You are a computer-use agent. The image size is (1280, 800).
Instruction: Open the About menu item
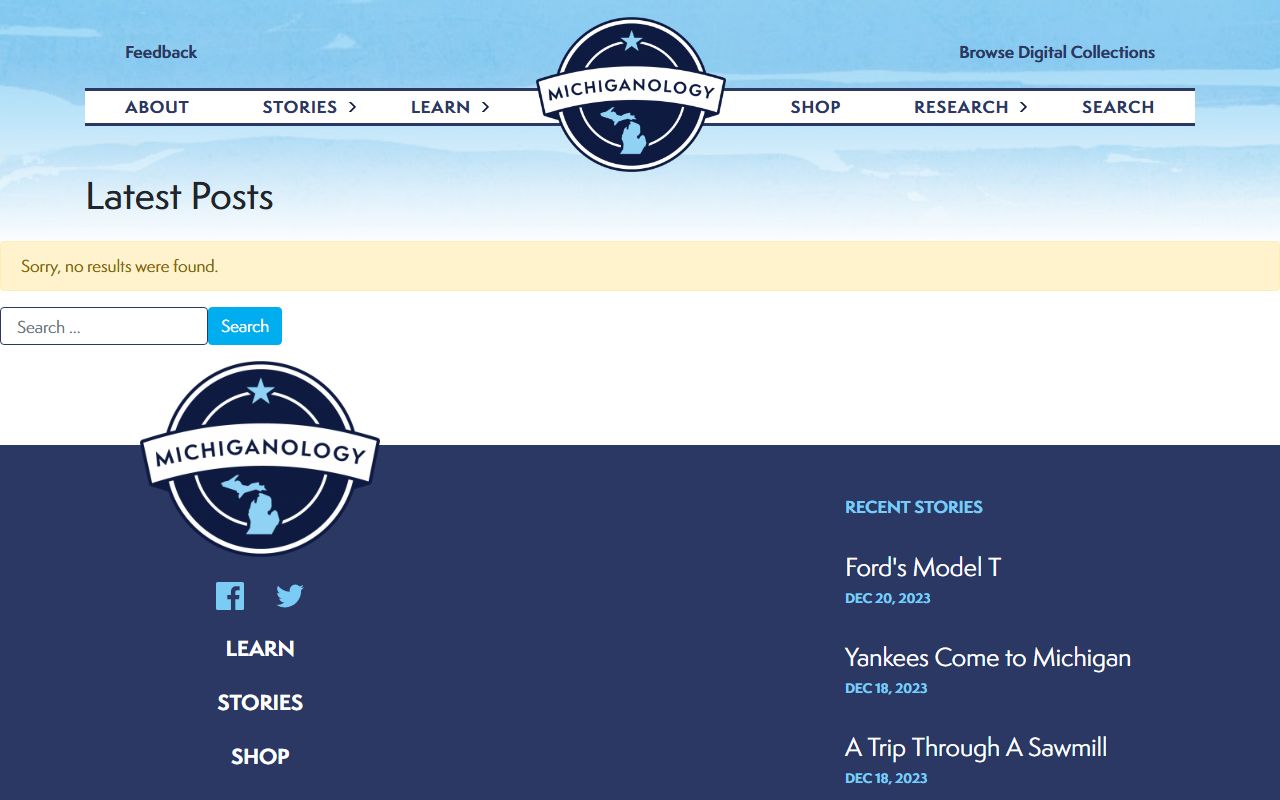tap(157, 107)
